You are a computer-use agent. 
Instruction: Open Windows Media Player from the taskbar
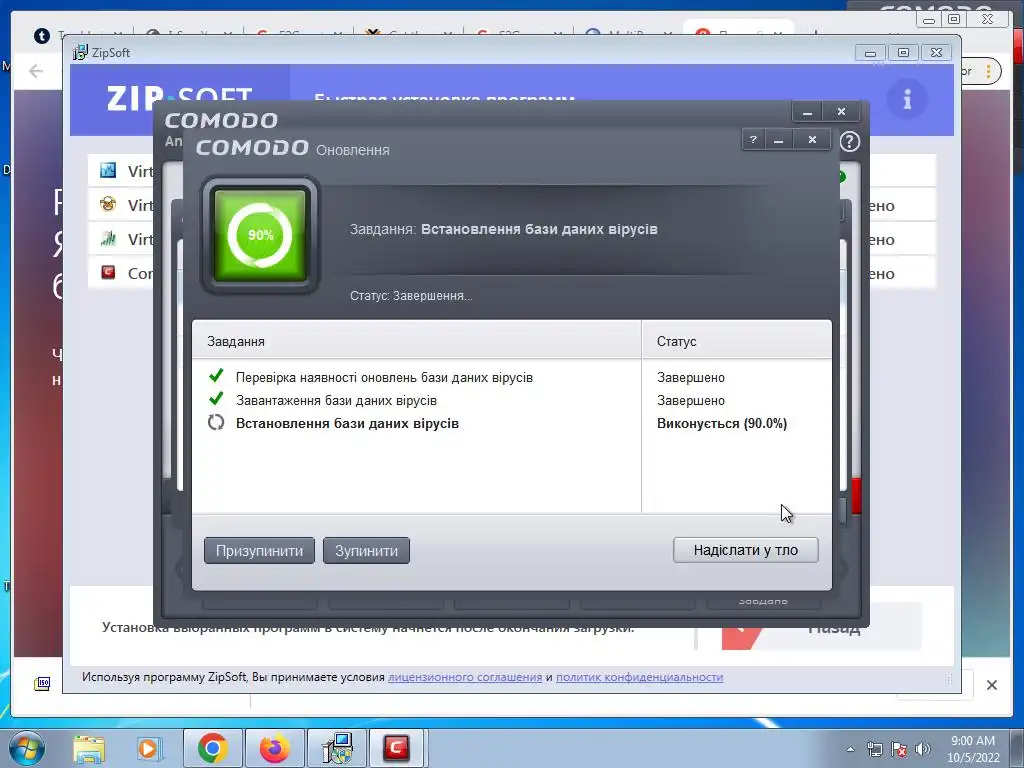[148, 749]
